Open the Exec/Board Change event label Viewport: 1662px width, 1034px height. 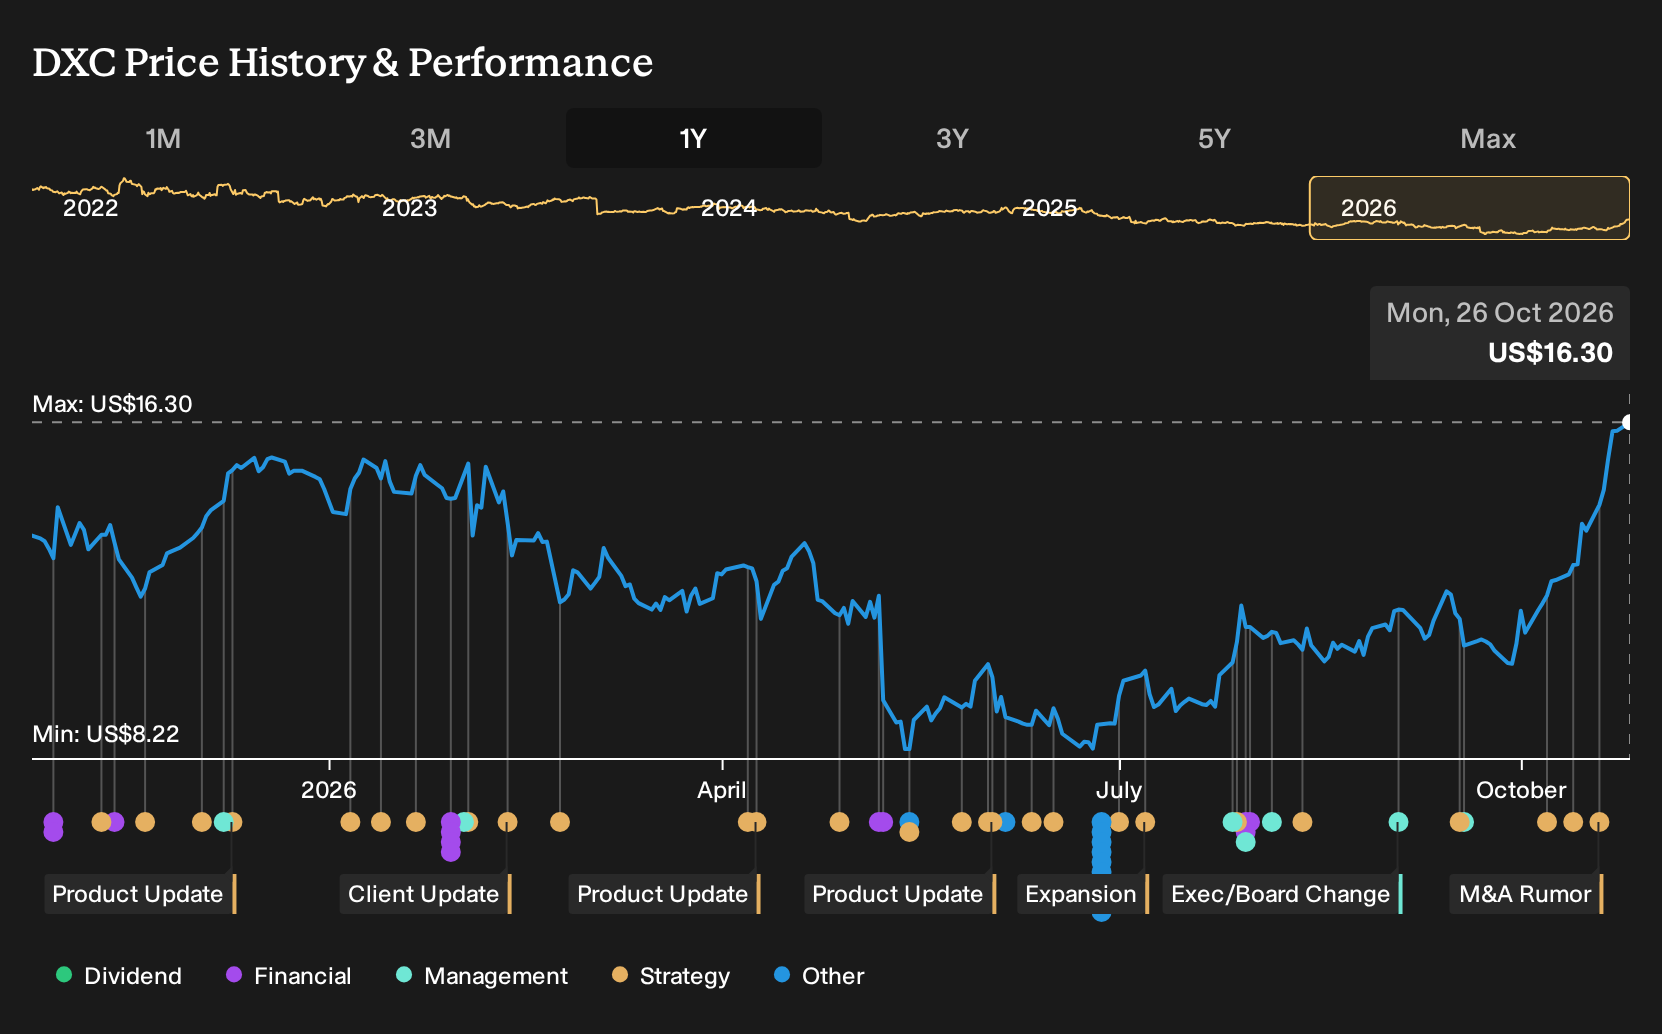pos(1282,894)
